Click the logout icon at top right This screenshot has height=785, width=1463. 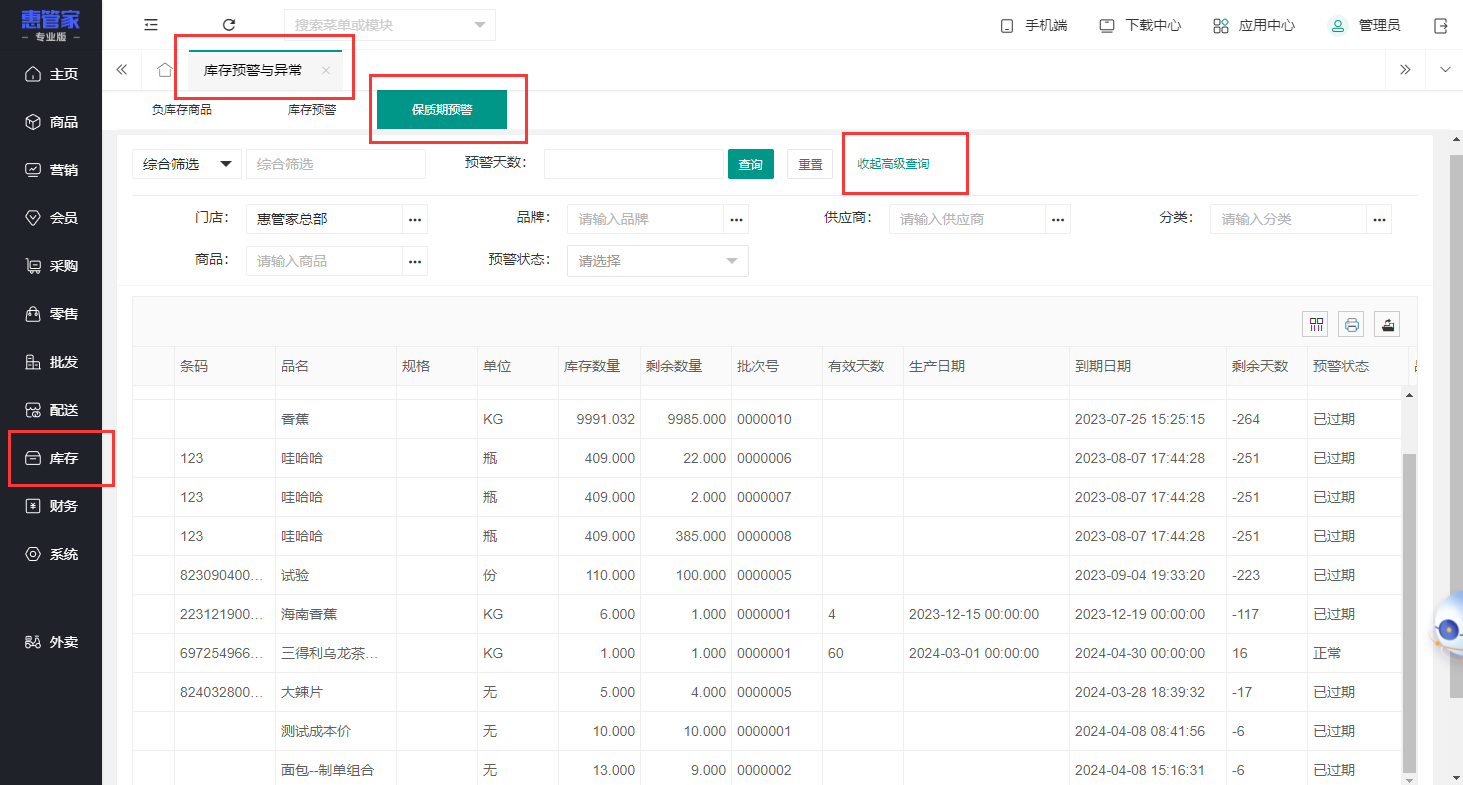[x=1441, y=25]
